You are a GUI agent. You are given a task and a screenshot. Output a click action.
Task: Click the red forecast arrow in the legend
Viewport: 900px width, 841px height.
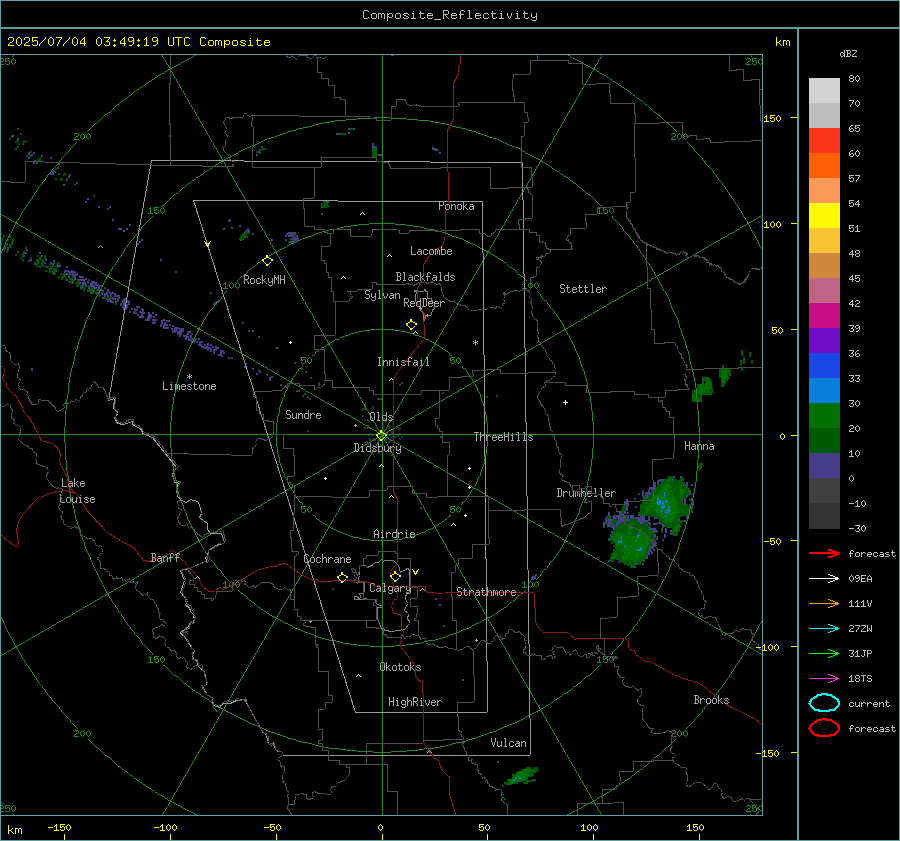pyautogui.click(x=824, y=553)
